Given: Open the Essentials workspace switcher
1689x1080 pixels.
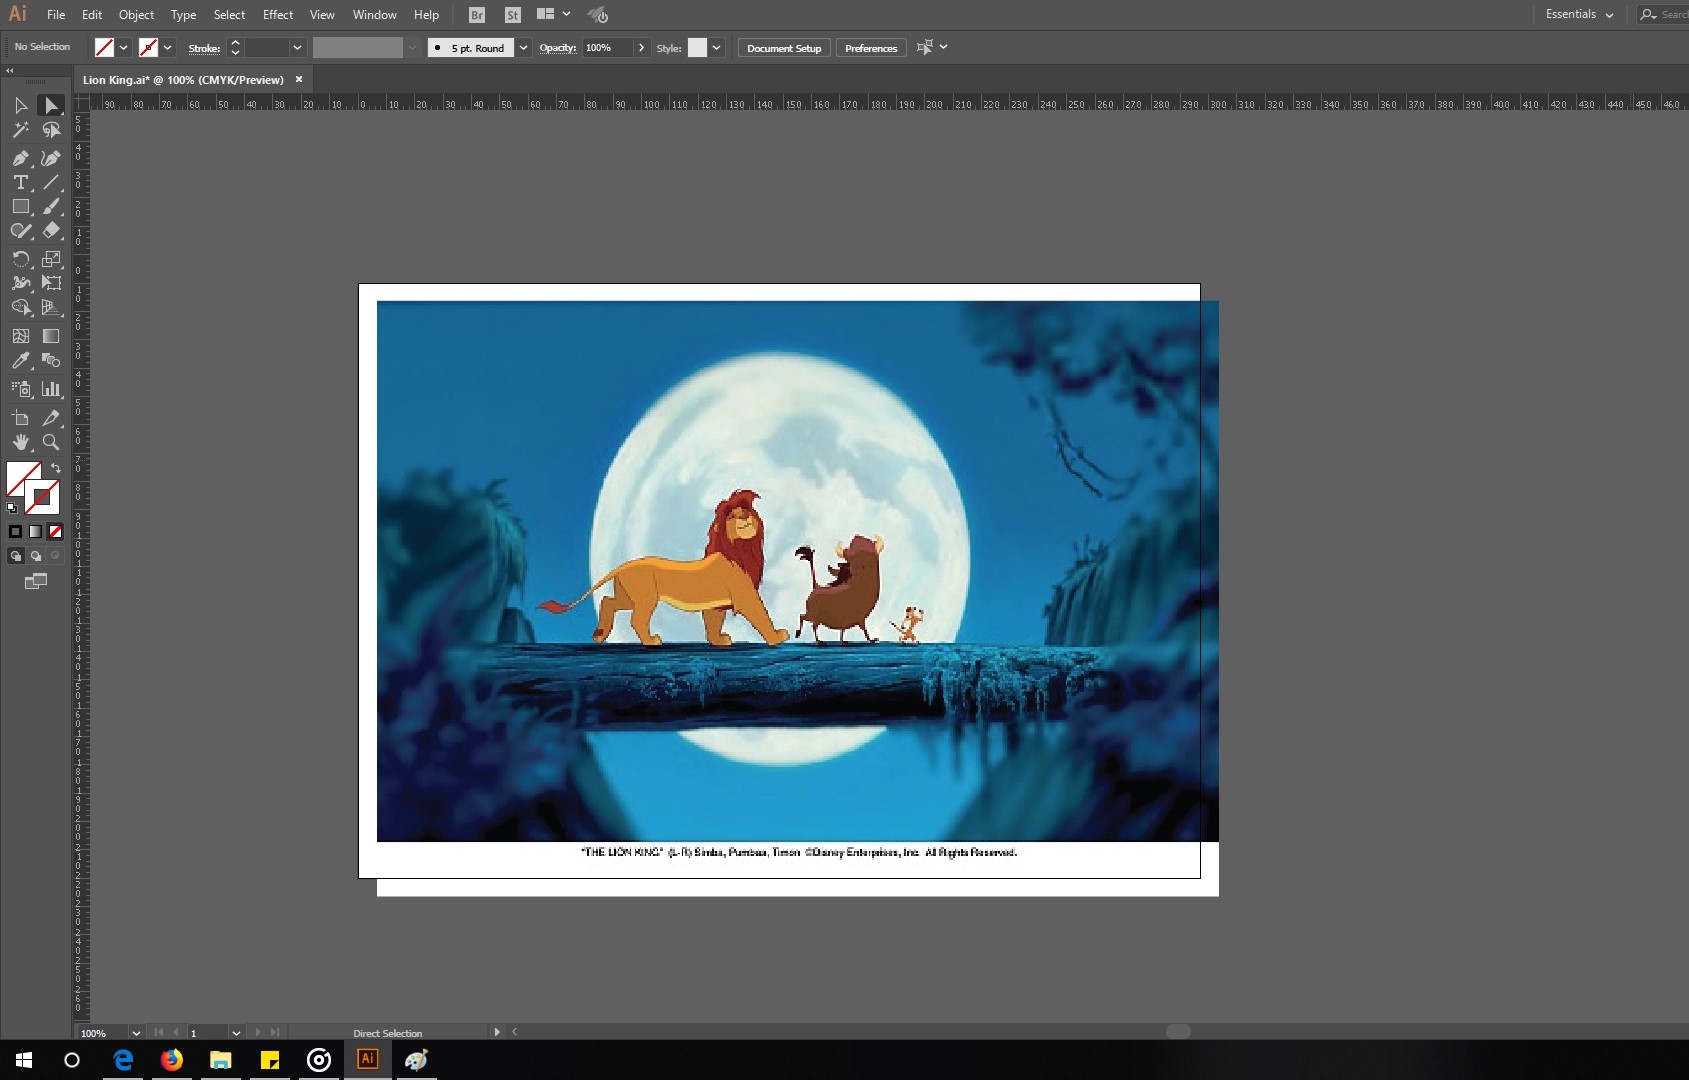Looking at the screenshot, I should tap(1579, 15).
